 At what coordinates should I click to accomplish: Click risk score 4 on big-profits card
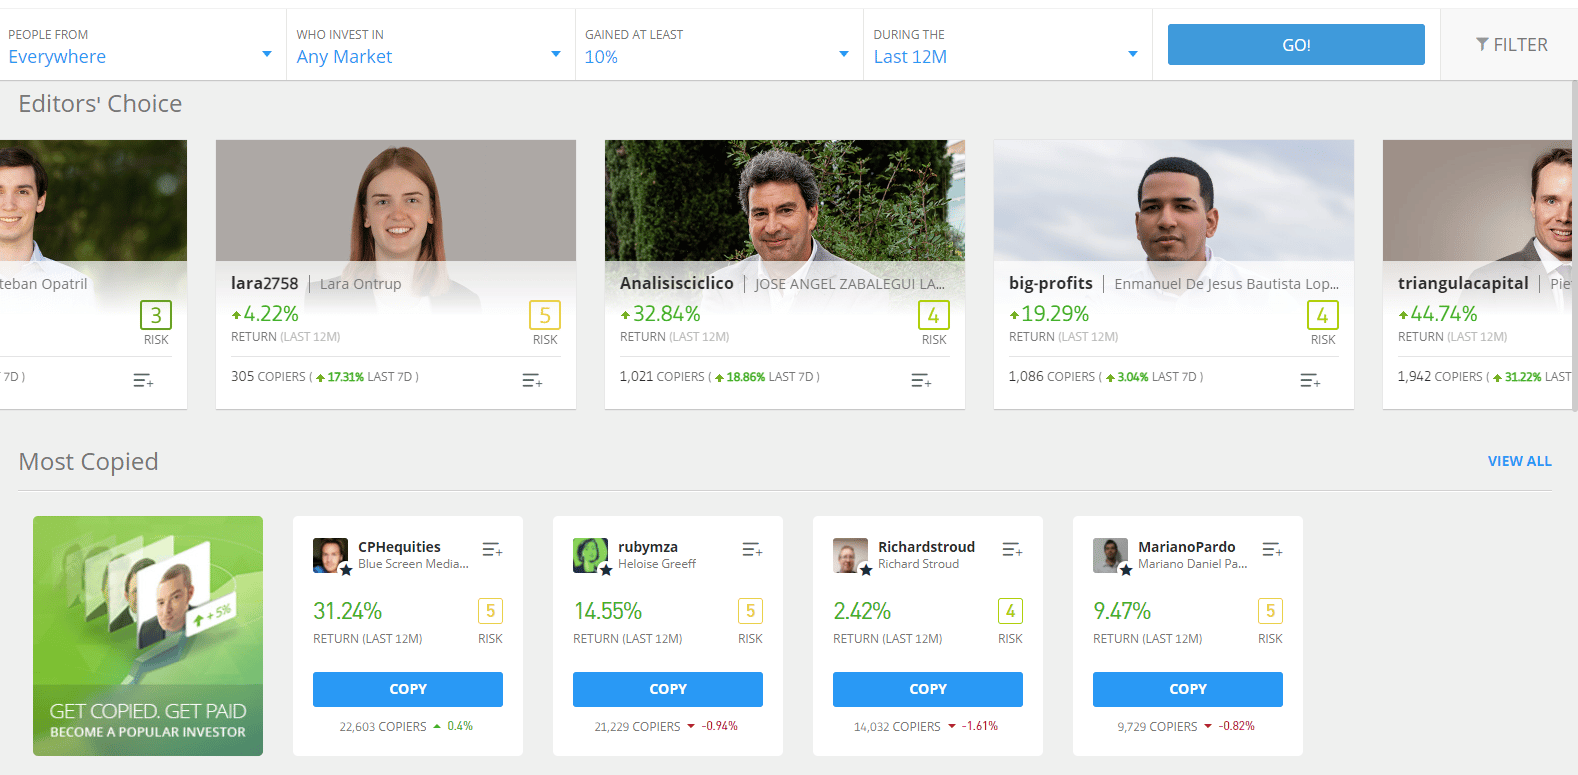[x=1323, y=315]
